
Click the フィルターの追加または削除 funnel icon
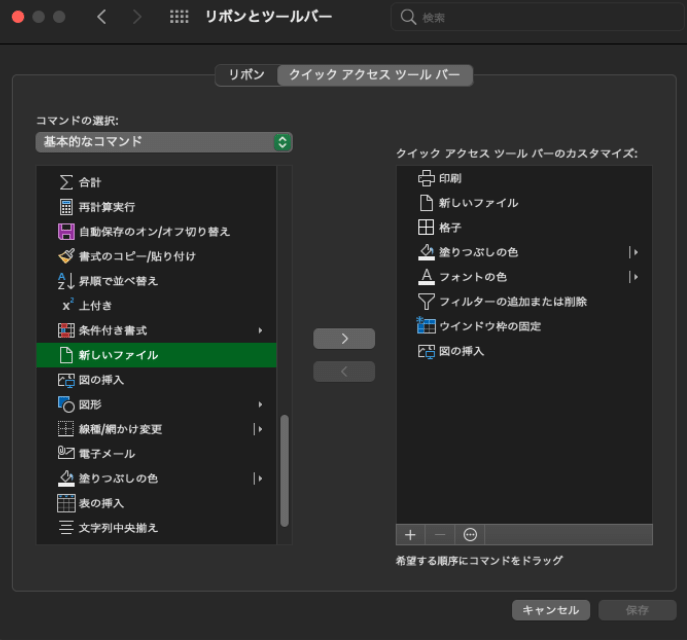pos(426,301)
